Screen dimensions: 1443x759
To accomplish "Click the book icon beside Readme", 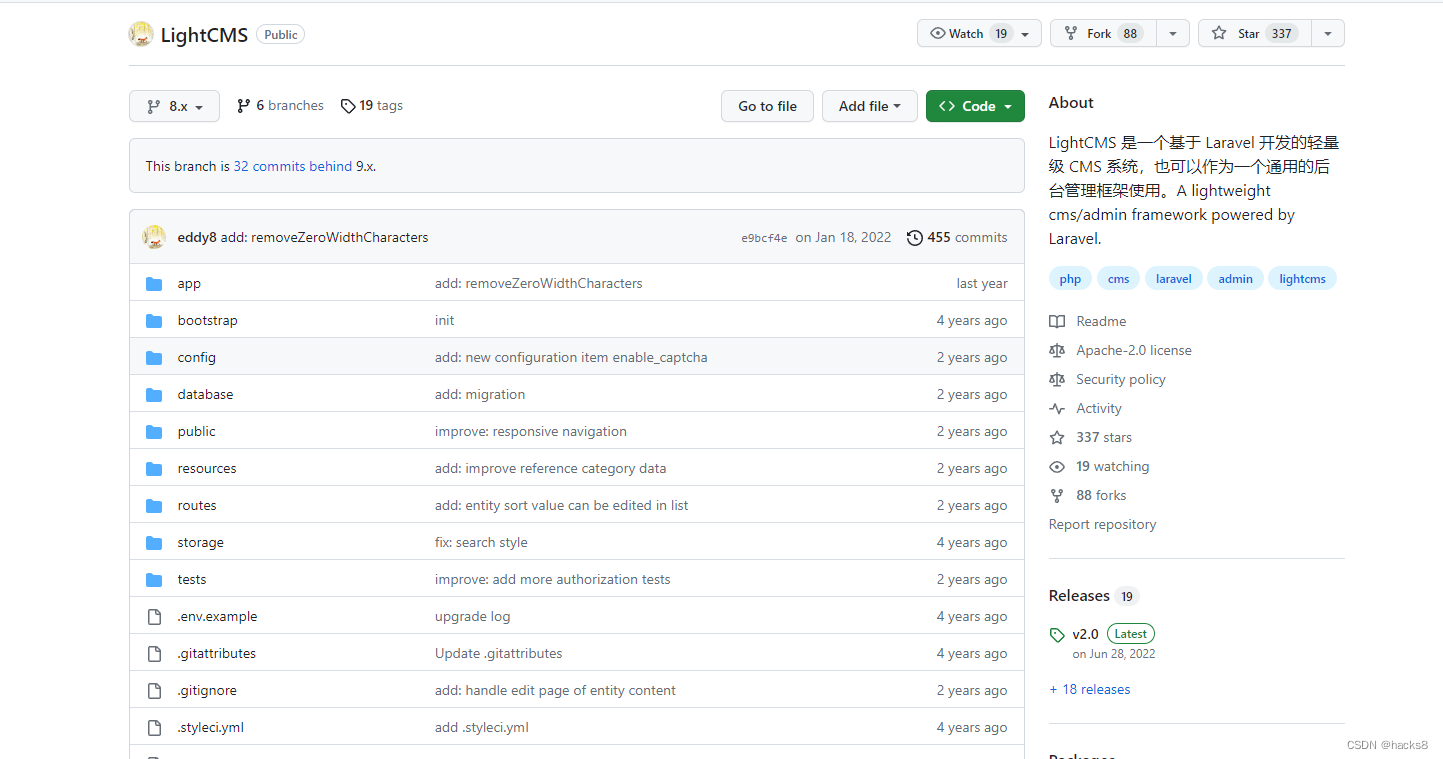I will pyautogui.click(x=1057, y=321).
